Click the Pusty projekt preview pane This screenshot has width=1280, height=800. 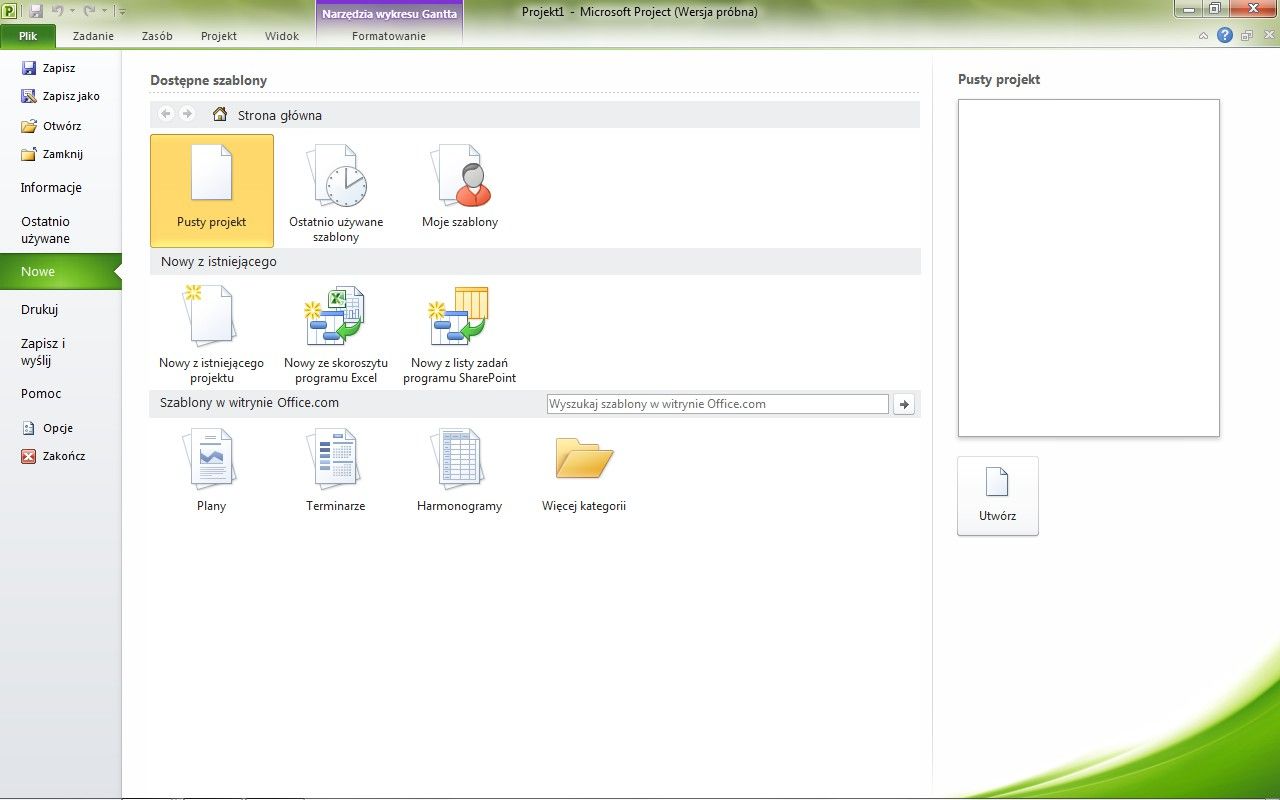pos(1089,268)
